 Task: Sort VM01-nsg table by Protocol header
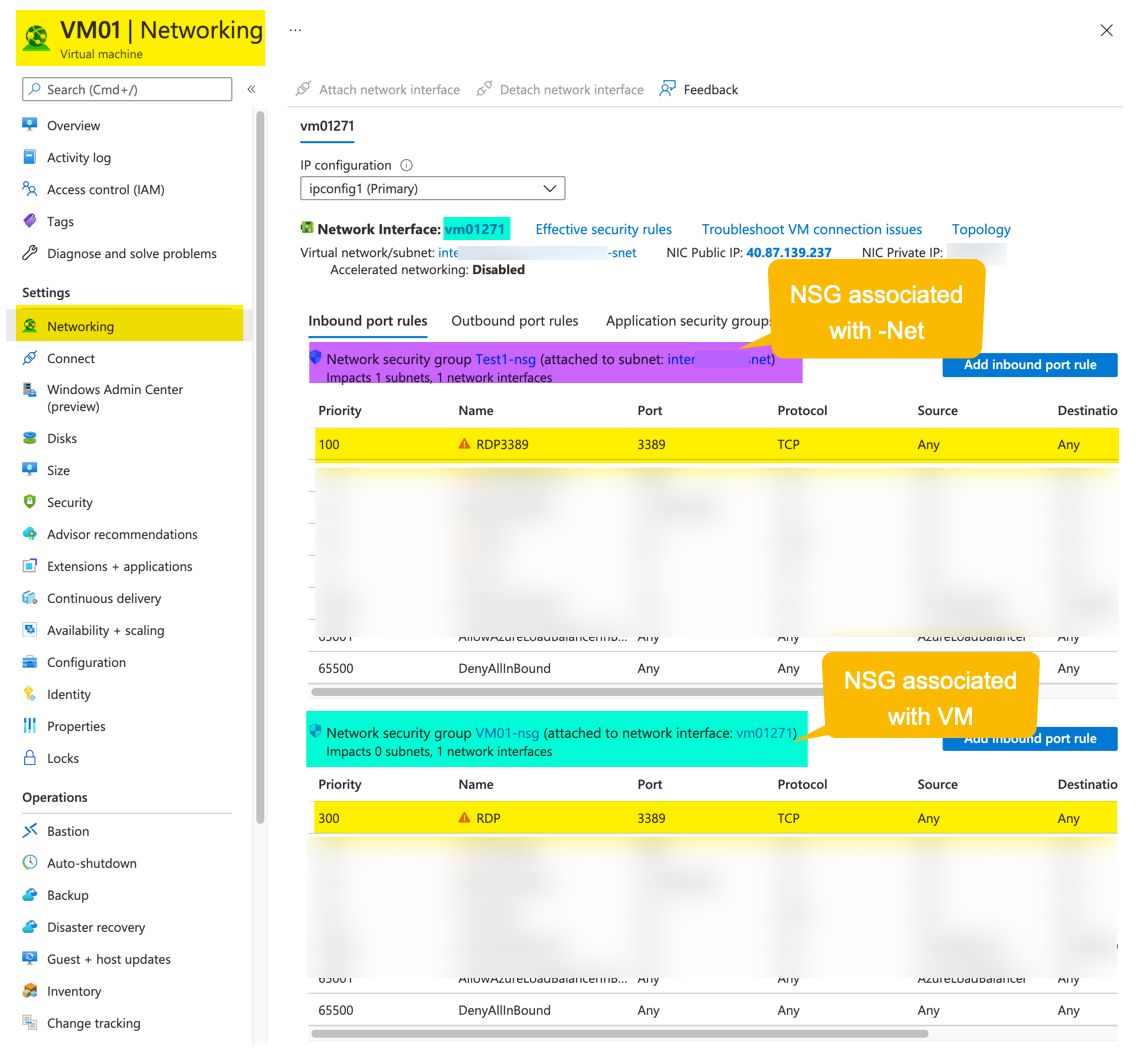[x=802, y=784]
